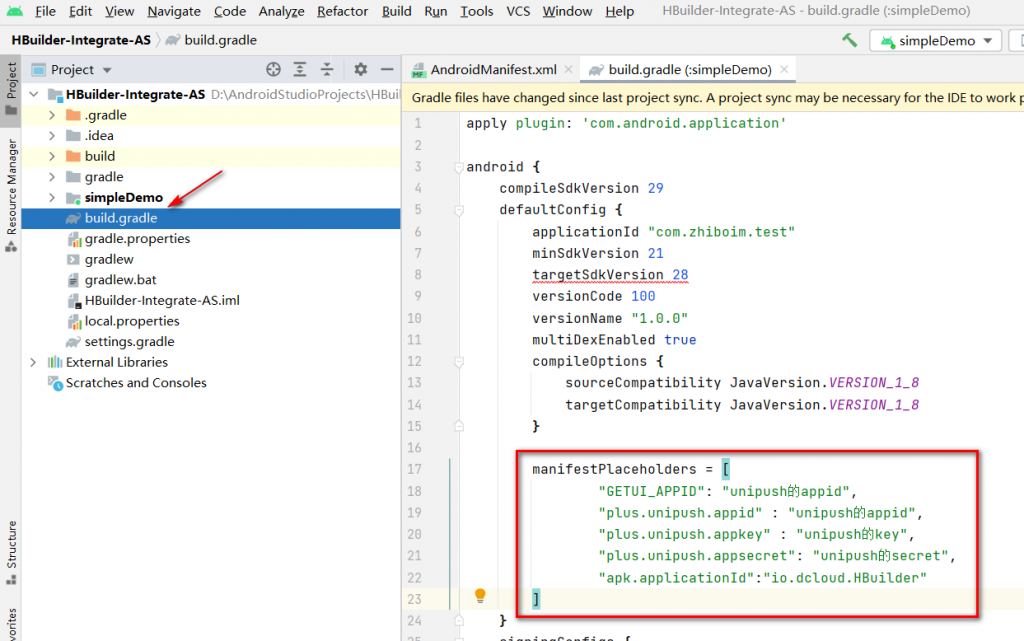1024x641 pixels.
Task: Click line number 17 in the gutter
Action: [414, 469]
